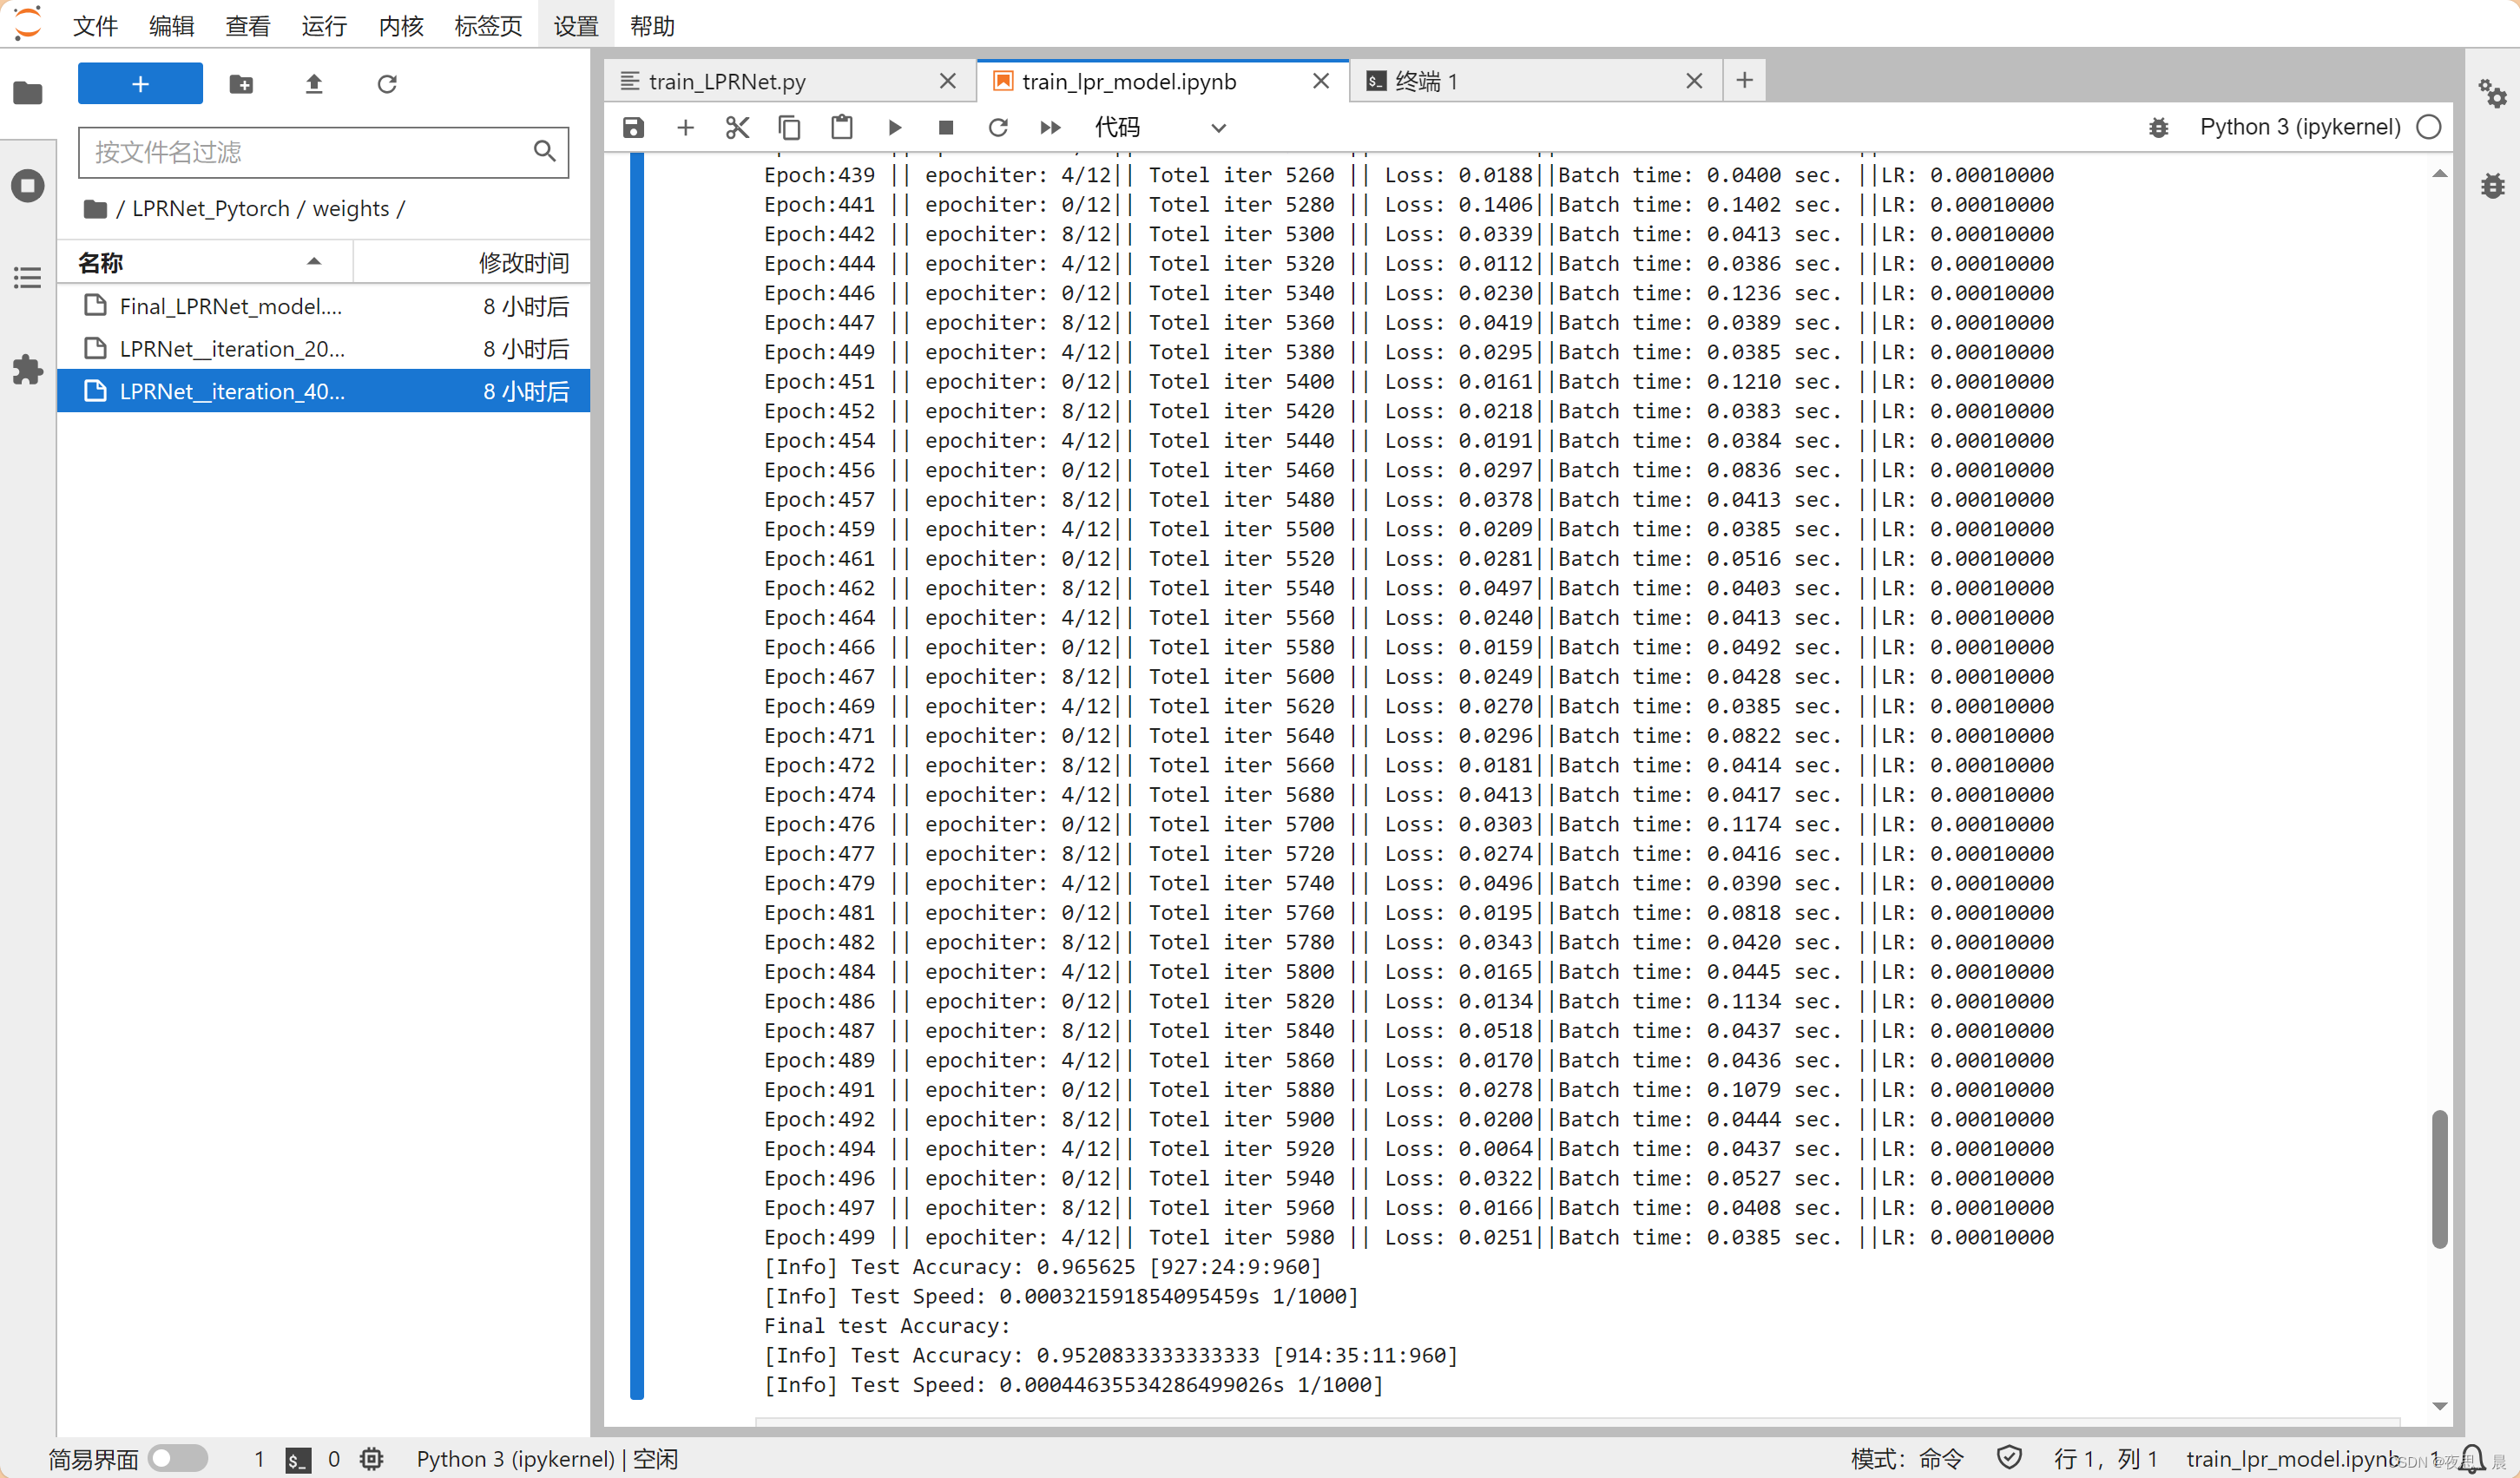Run the selected cell with the play icon
Image resolution: width=2520 pixels, height=1478 pixels.
click(894, 128)
